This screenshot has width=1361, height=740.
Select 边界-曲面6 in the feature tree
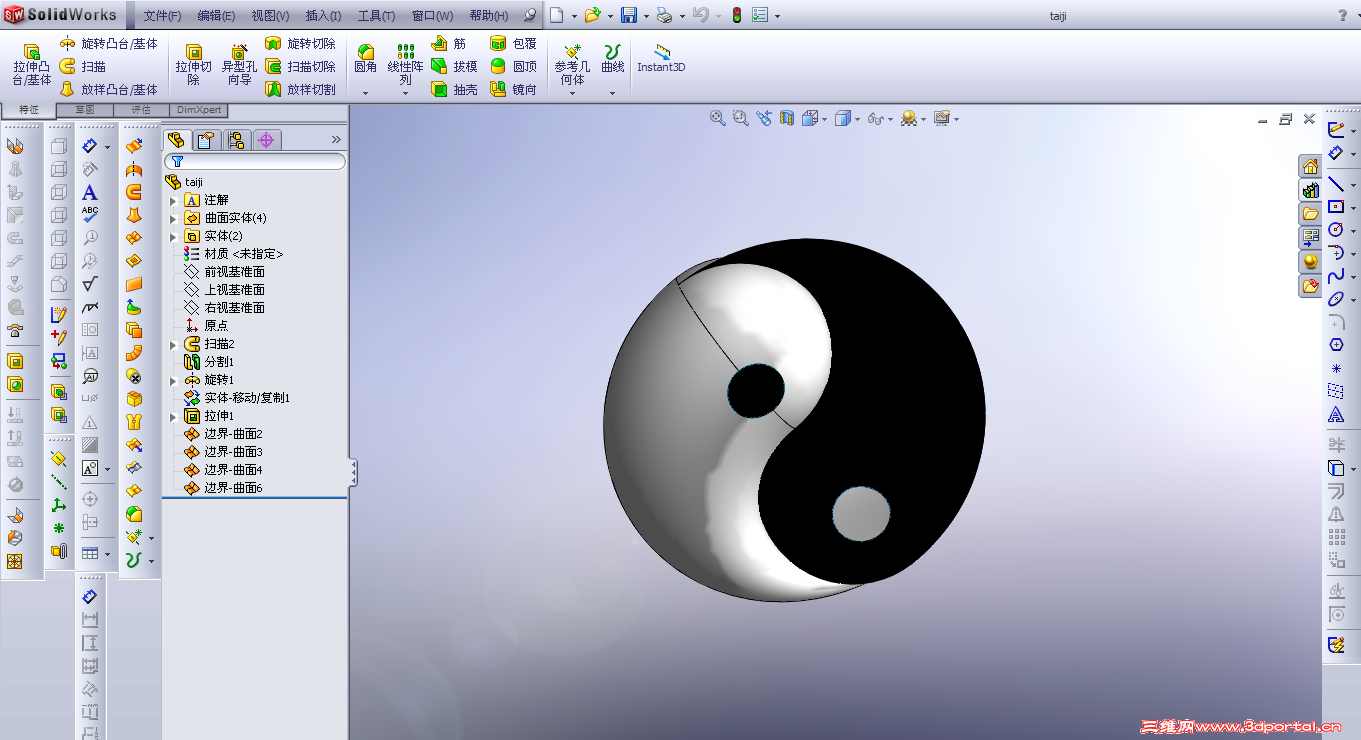(223, 488)
